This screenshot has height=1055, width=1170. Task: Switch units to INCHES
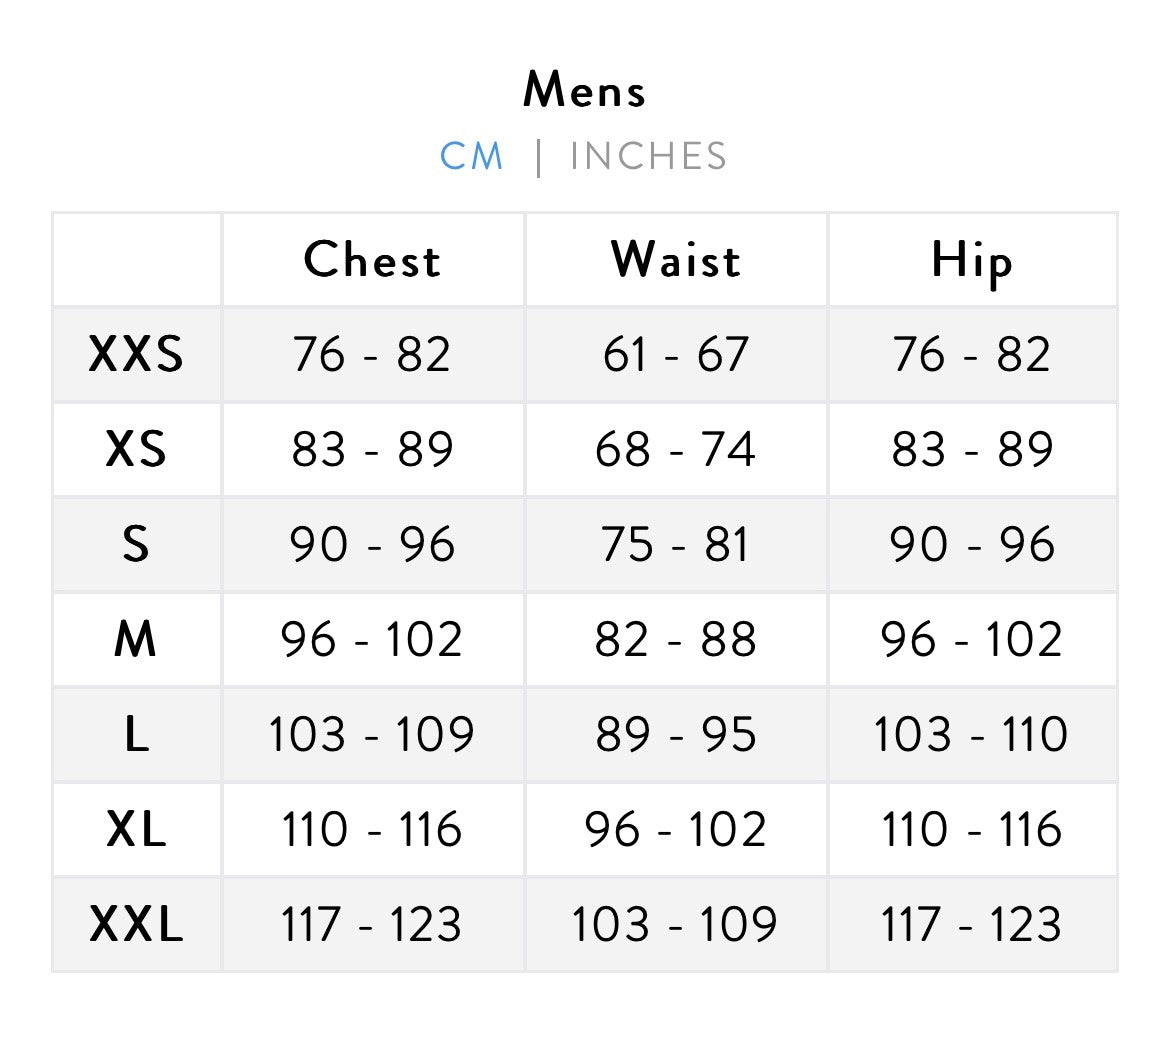(648, 157)
